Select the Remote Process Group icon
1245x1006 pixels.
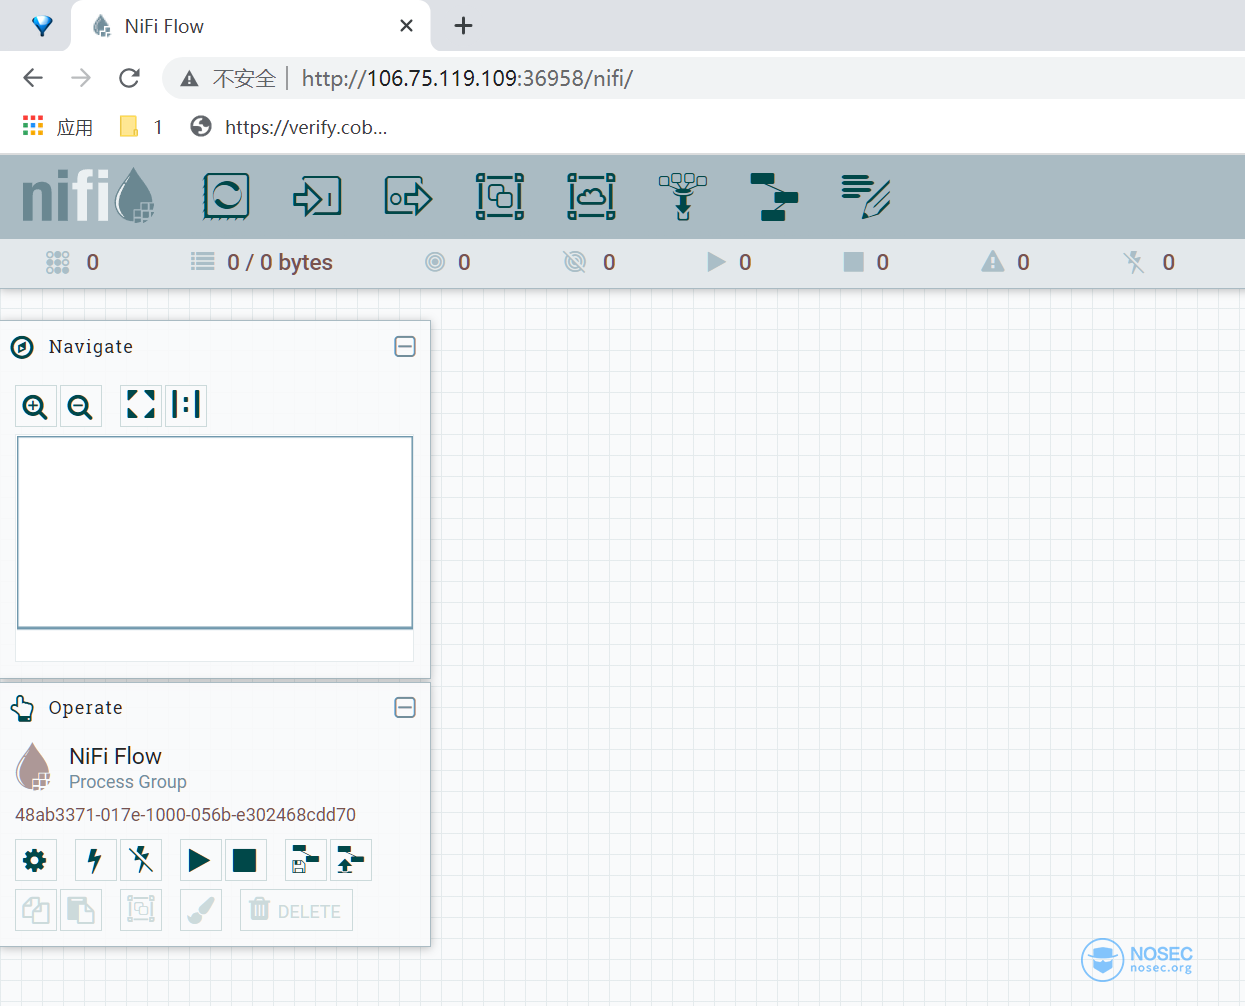pos(592,196)
